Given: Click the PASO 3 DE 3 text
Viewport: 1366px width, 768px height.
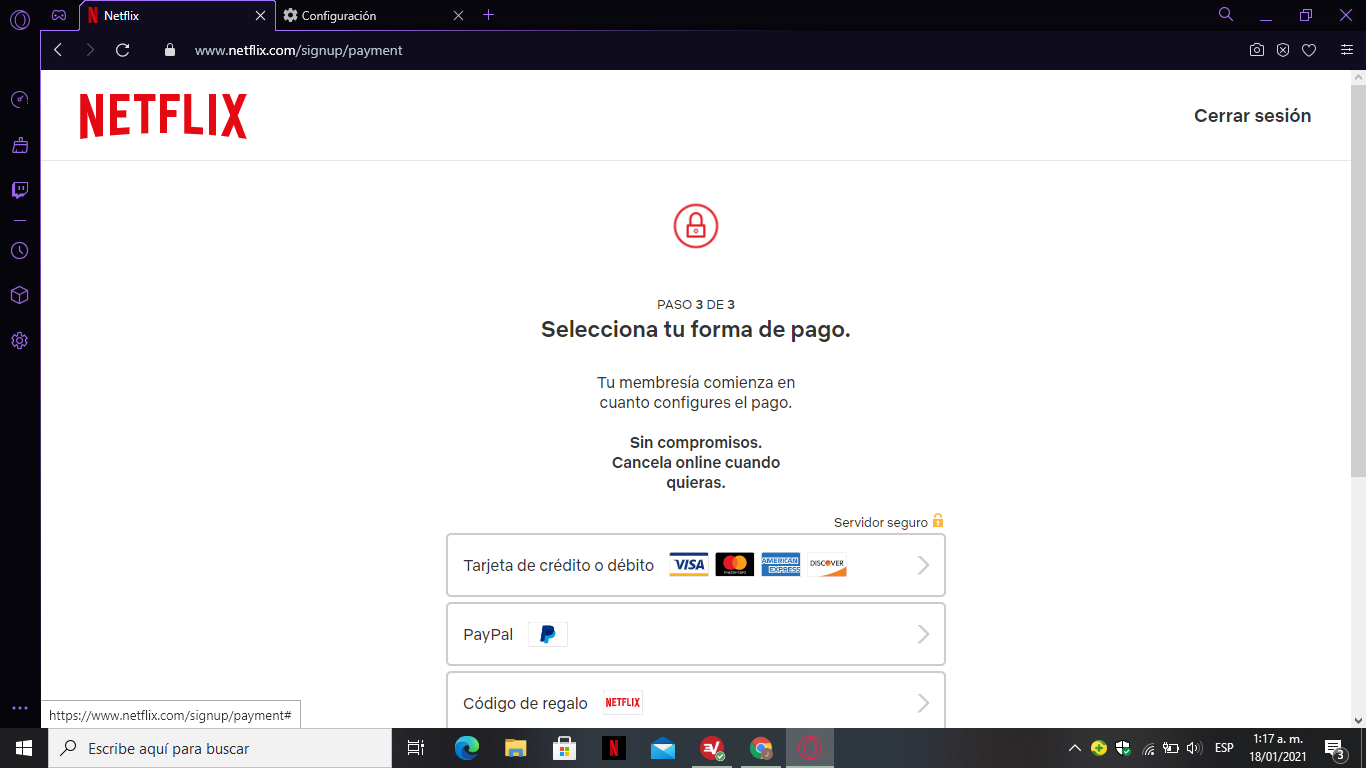Looking at the screenshot, I should click(x=696, y=305).
